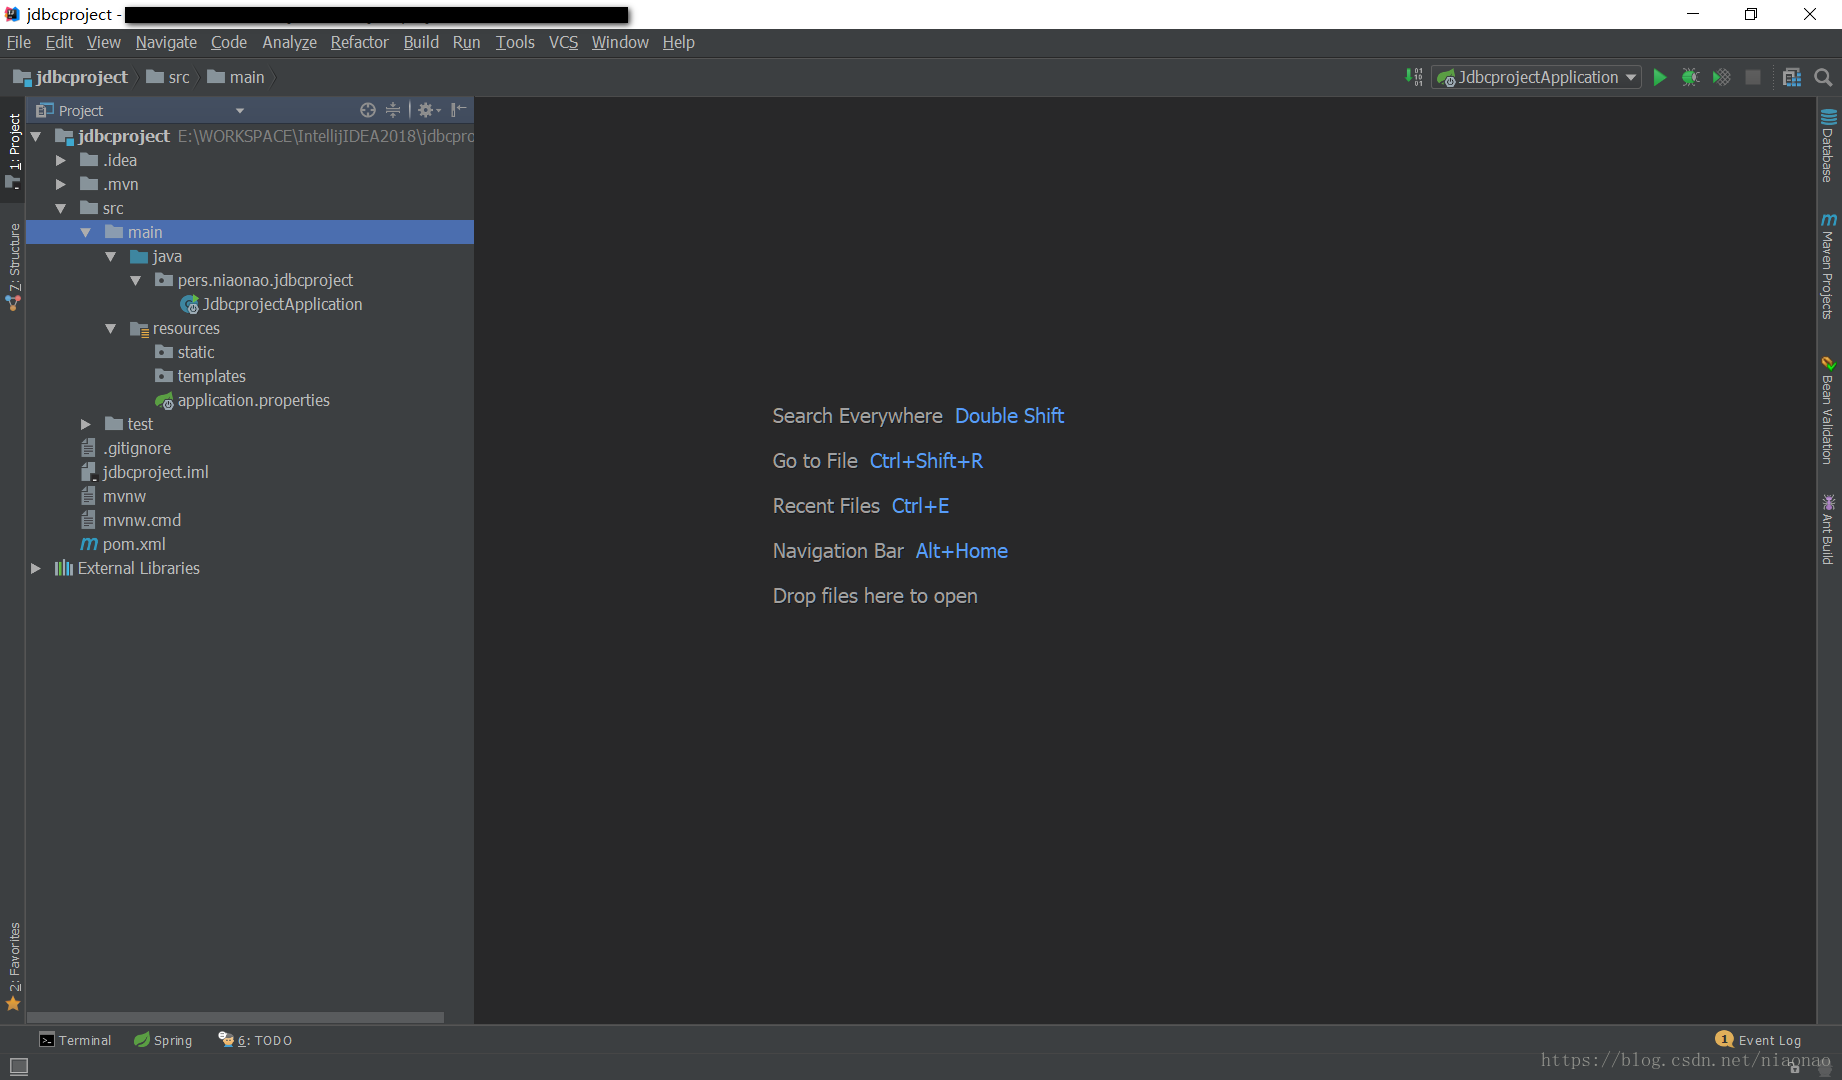The image size is (1842, 1080).
Task: Open the File menu
Action: pyautogui.click(x=19, y=42)
